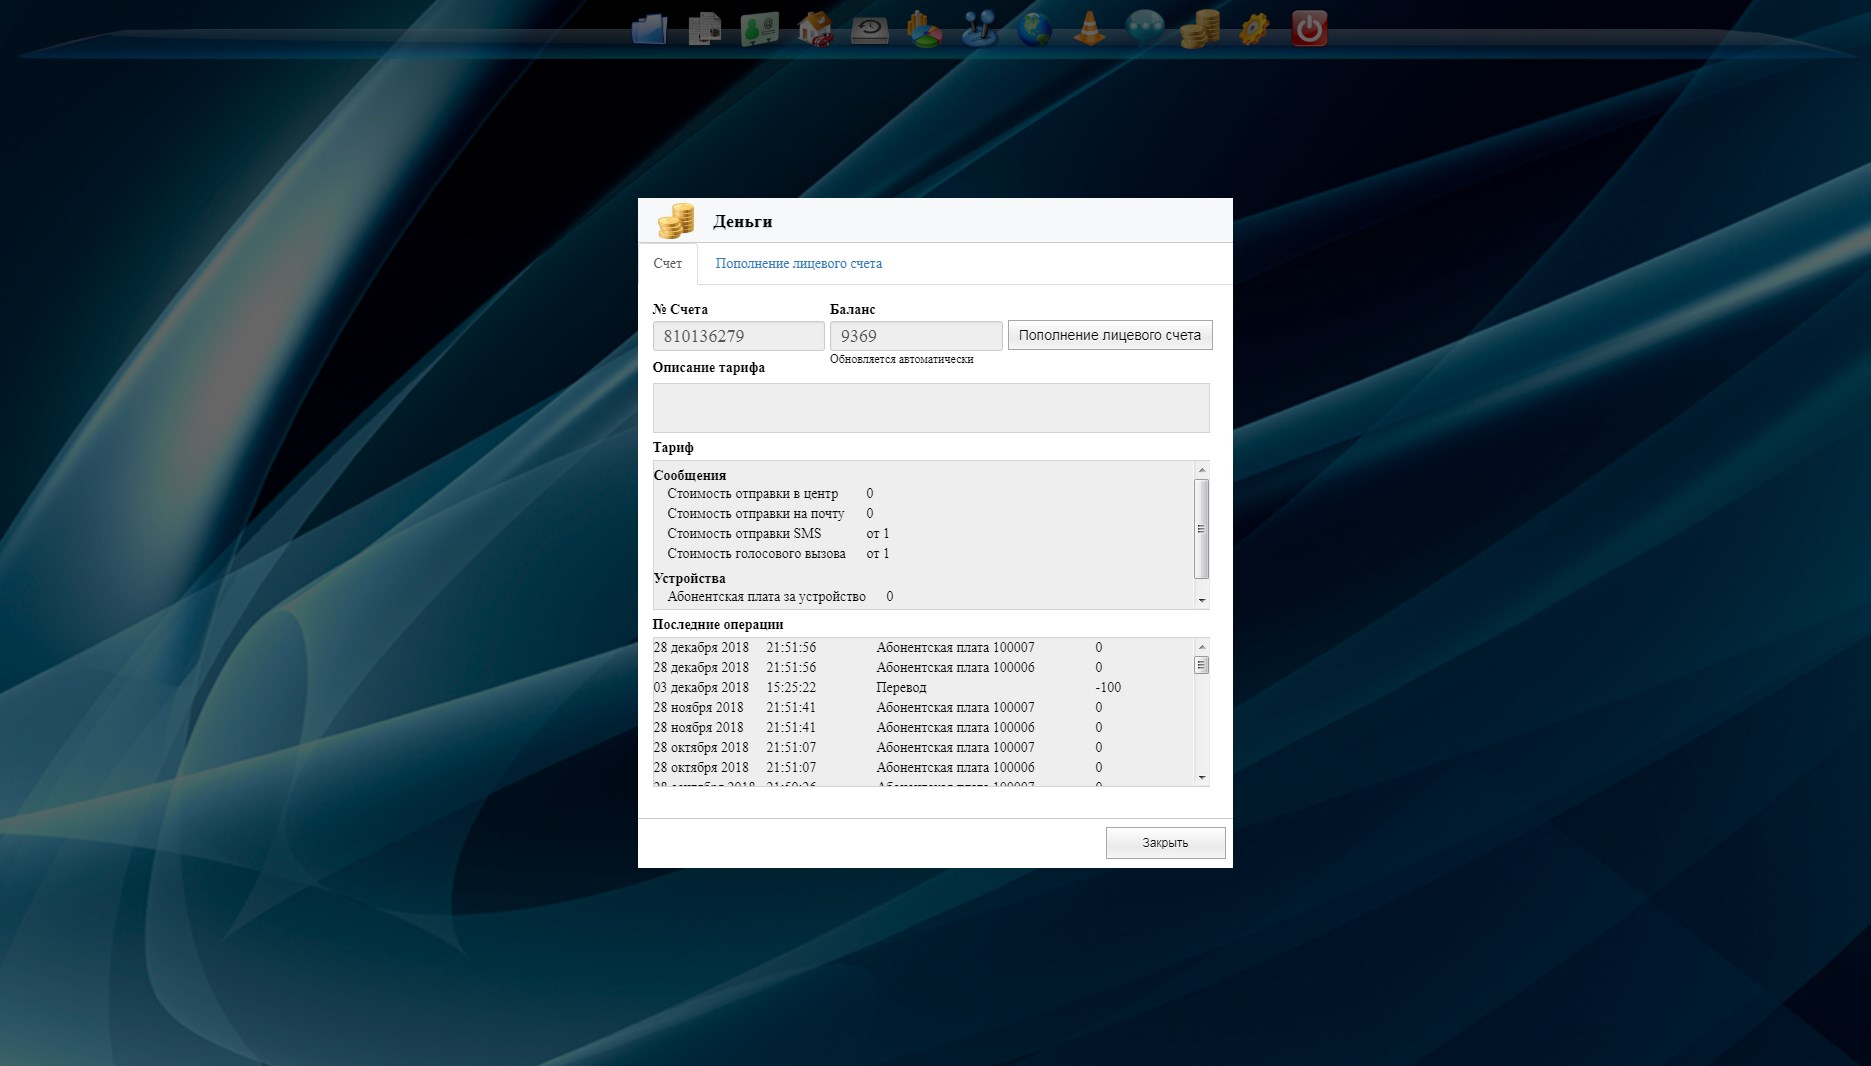
Task: Click the orange traffic cone icon
Action: (x=1089, y=28)
